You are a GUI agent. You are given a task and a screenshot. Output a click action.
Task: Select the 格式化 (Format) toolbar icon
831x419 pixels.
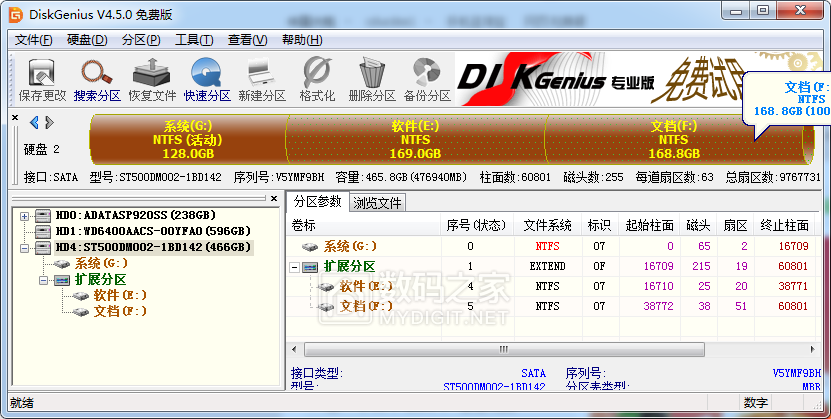[317, 80]
